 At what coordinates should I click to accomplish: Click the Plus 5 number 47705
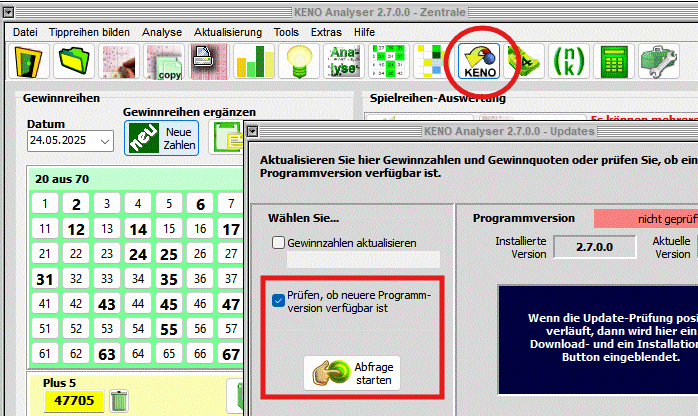pos(74,400)
